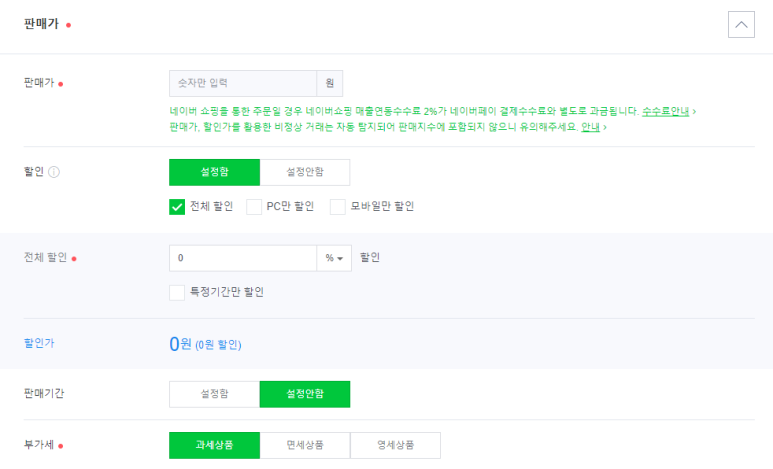
Task: Click the arrow after 수수료안내 link
Action: [694, 112]
